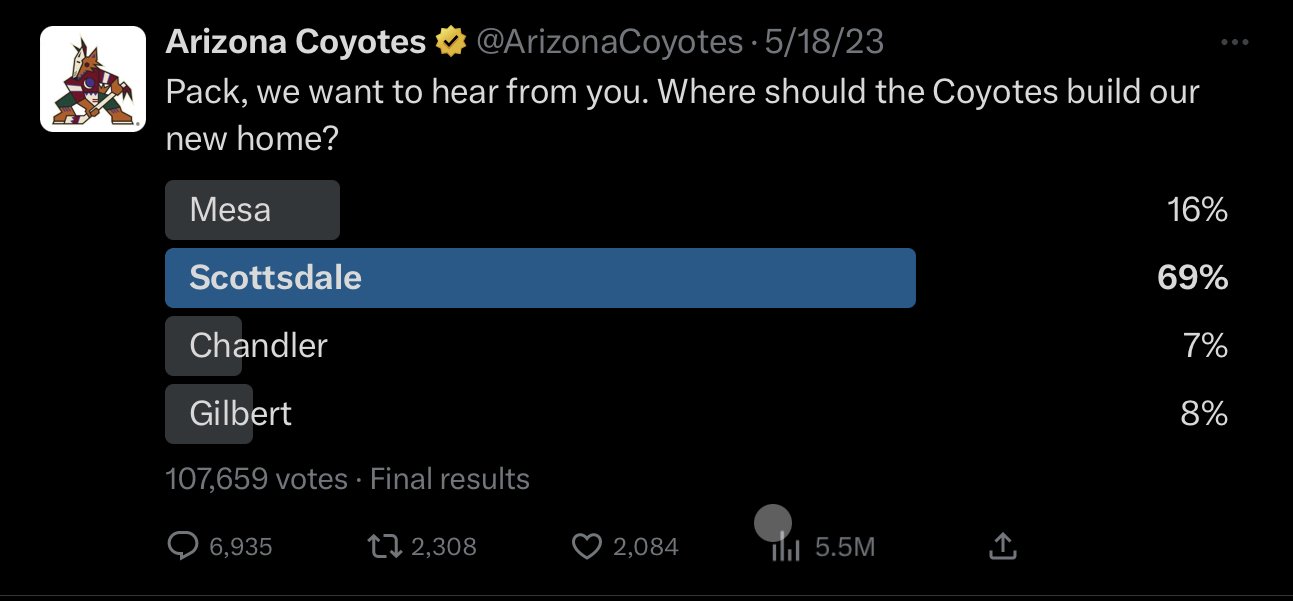The image size is (1293, 601).
Task: Share the tweet using the upload icon
Action: 1002,546
